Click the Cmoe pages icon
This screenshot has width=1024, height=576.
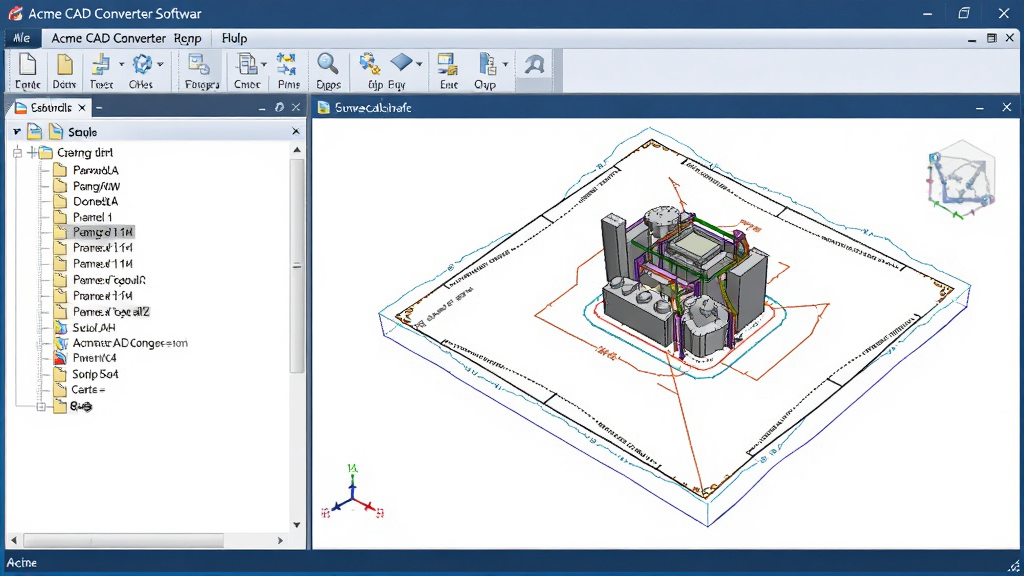click(246, 65)
